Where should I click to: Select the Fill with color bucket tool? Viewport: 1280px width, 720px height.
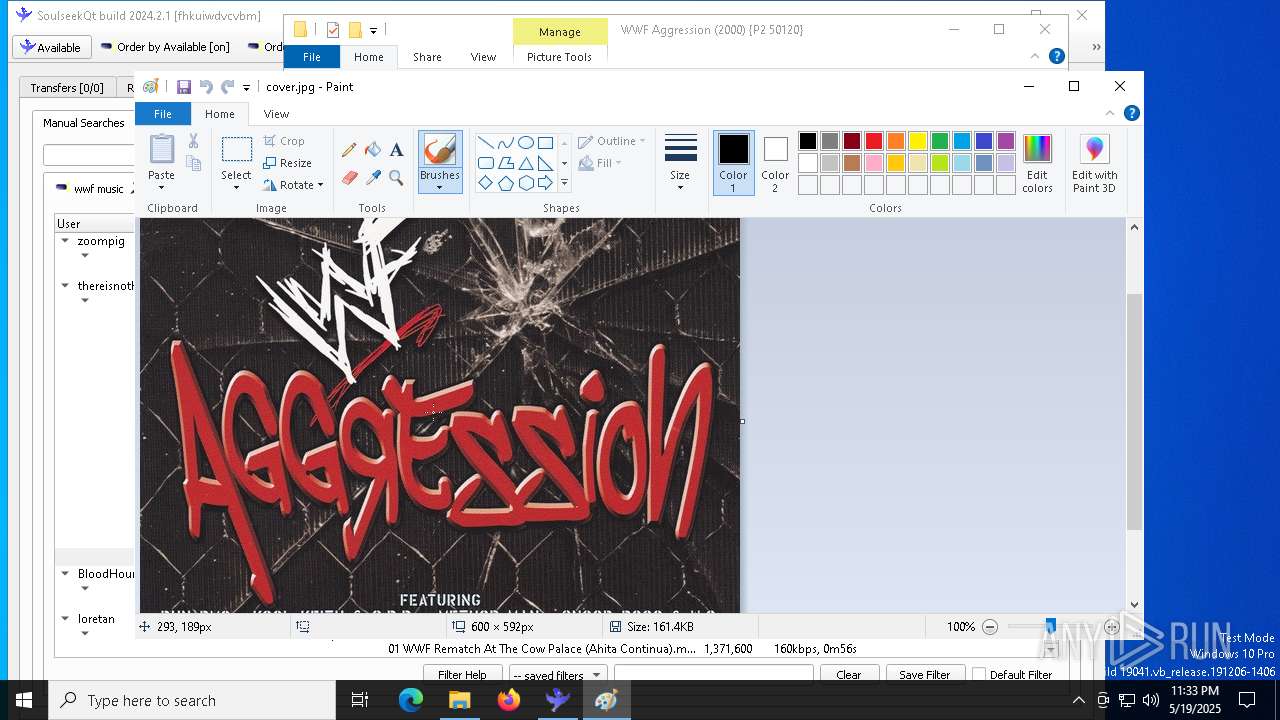[373, 150]
